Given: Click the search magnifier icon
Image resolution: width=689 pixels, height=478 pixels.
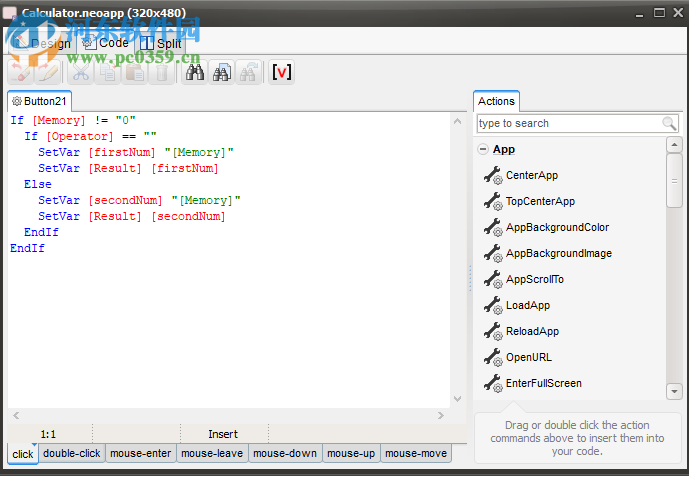Looking at the screenshot, I should [x=669, y=123].
